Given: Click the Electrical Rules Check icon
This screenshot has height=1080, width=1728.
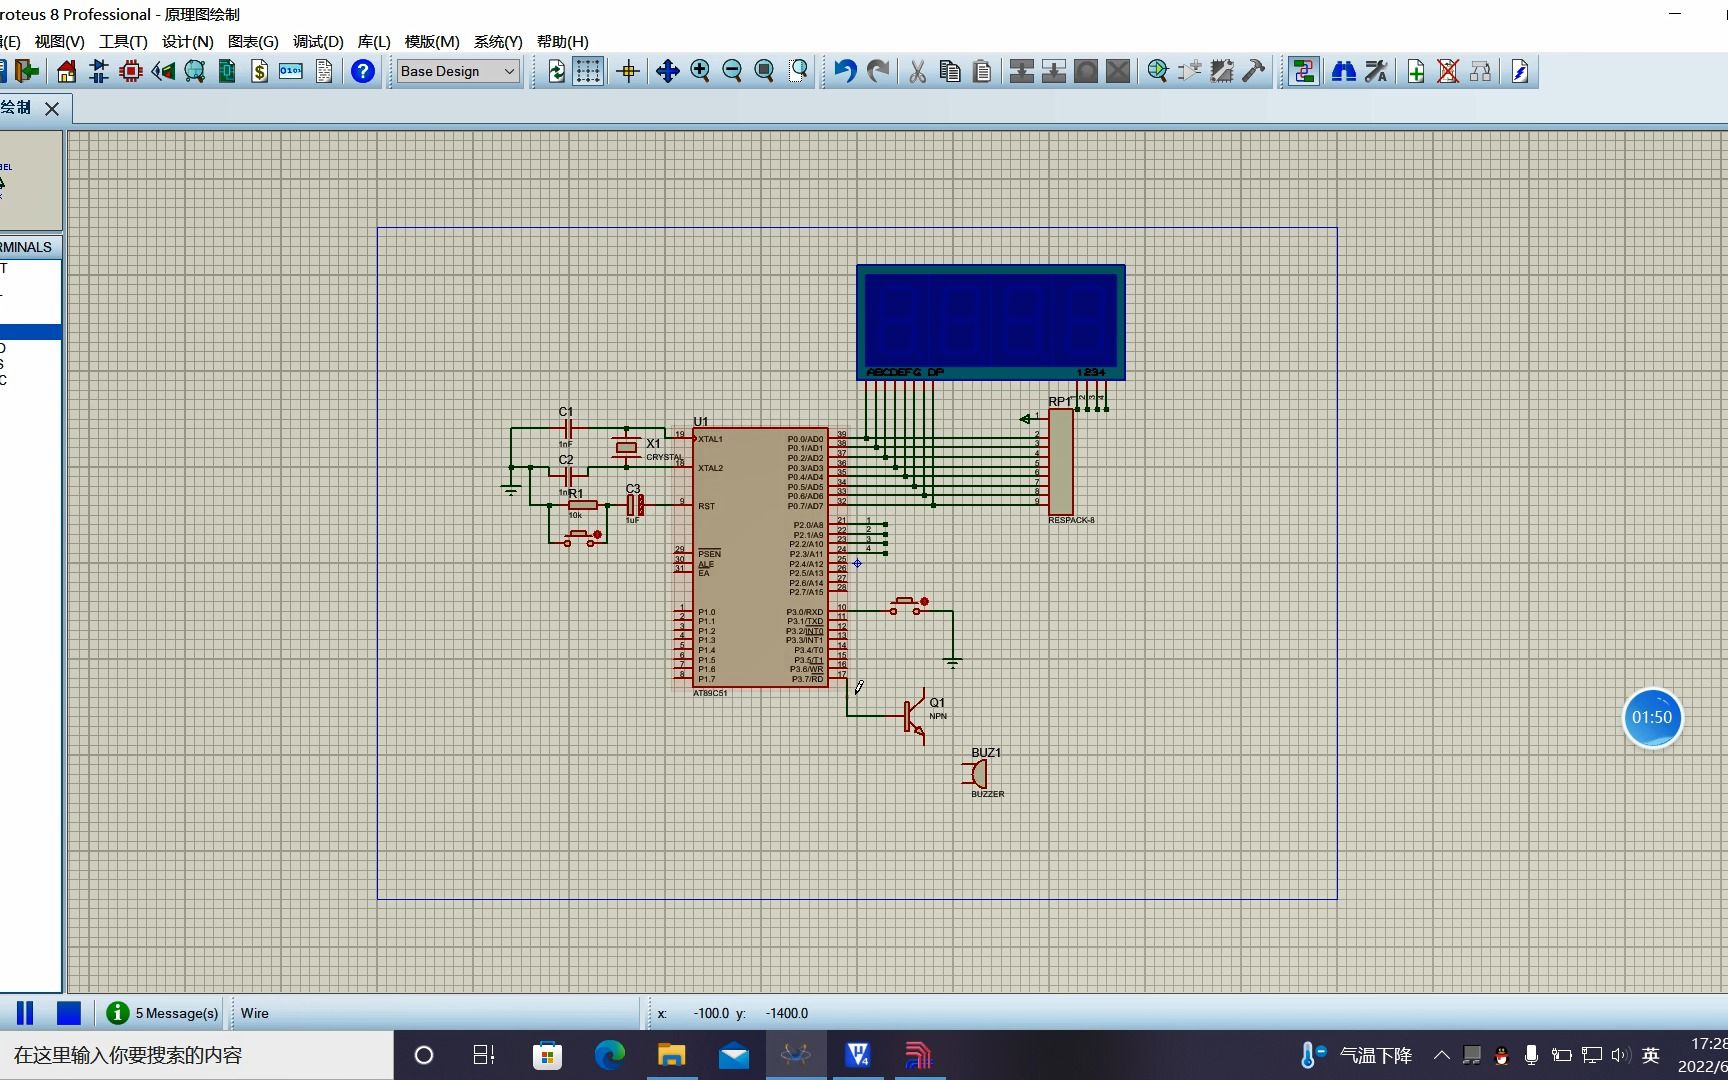Looking at the screenshot, I should click(1519, 71).
